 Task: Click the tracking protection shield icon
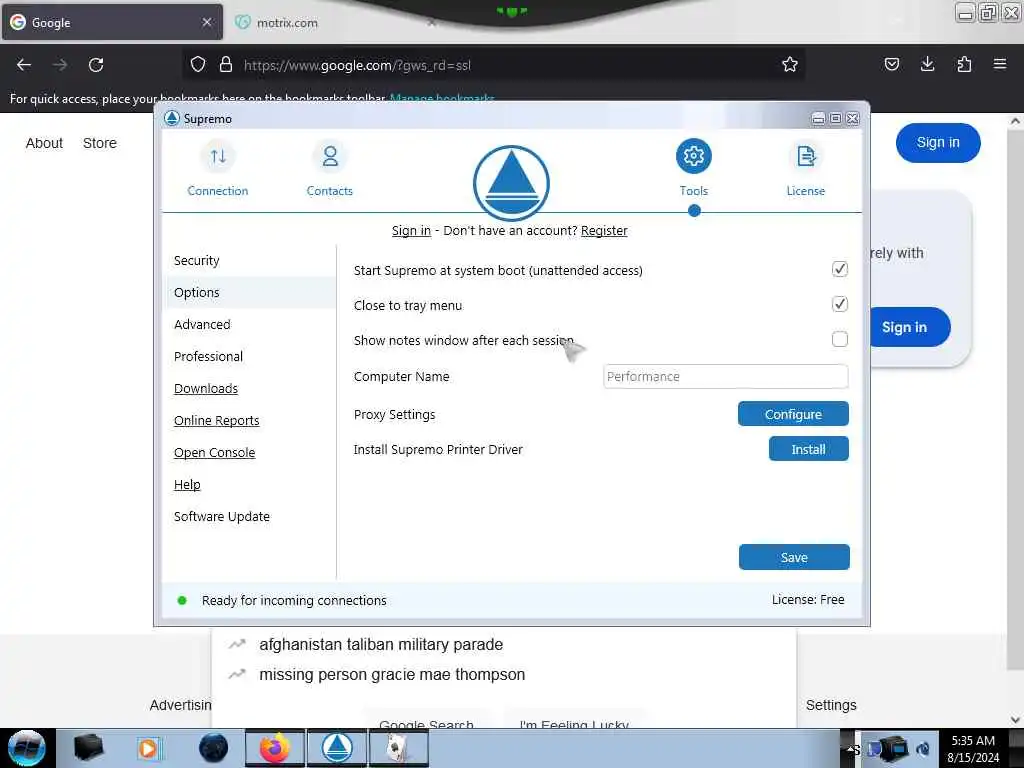pos(198,65)
